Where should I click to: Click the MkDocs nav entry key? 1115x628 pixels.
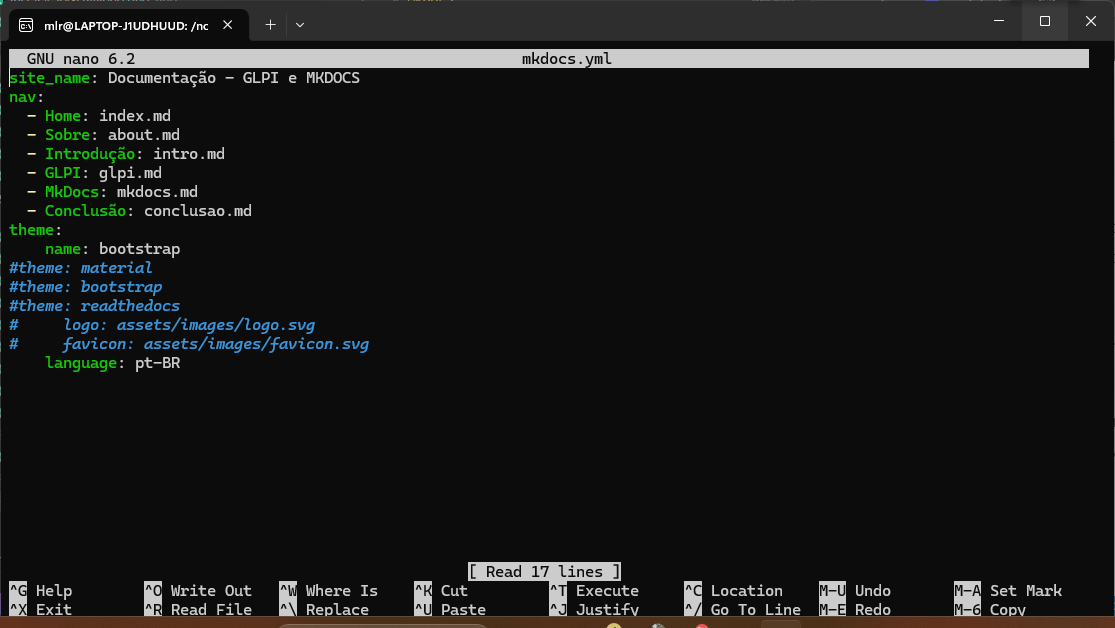[x=72, y=192]
